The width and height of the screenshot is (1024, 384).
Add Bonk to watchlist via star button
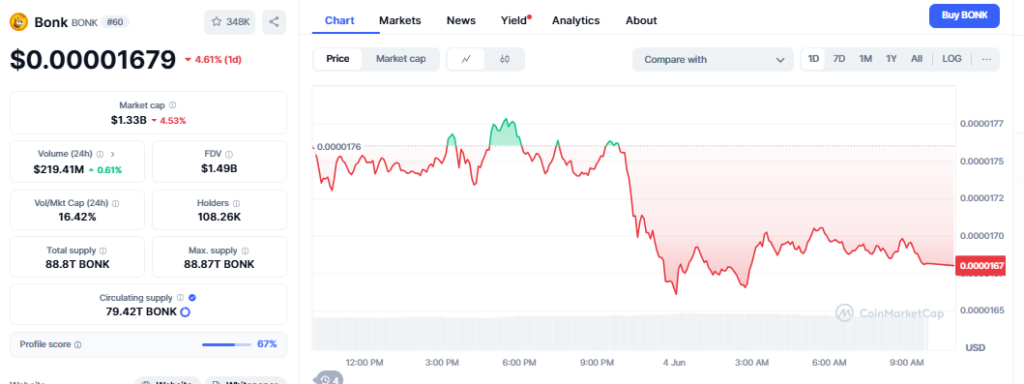click(x=230, y=22)
